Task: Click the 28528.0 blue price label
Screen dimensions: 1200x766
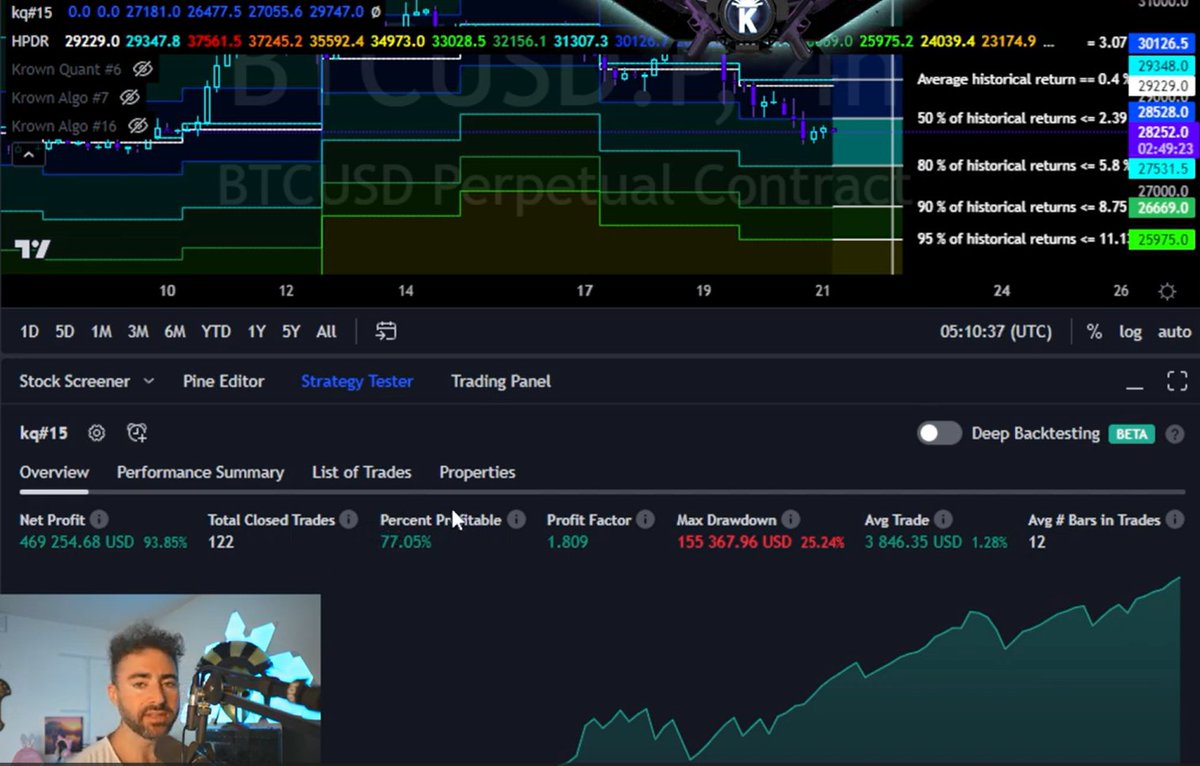Action: pos(1160,112)
